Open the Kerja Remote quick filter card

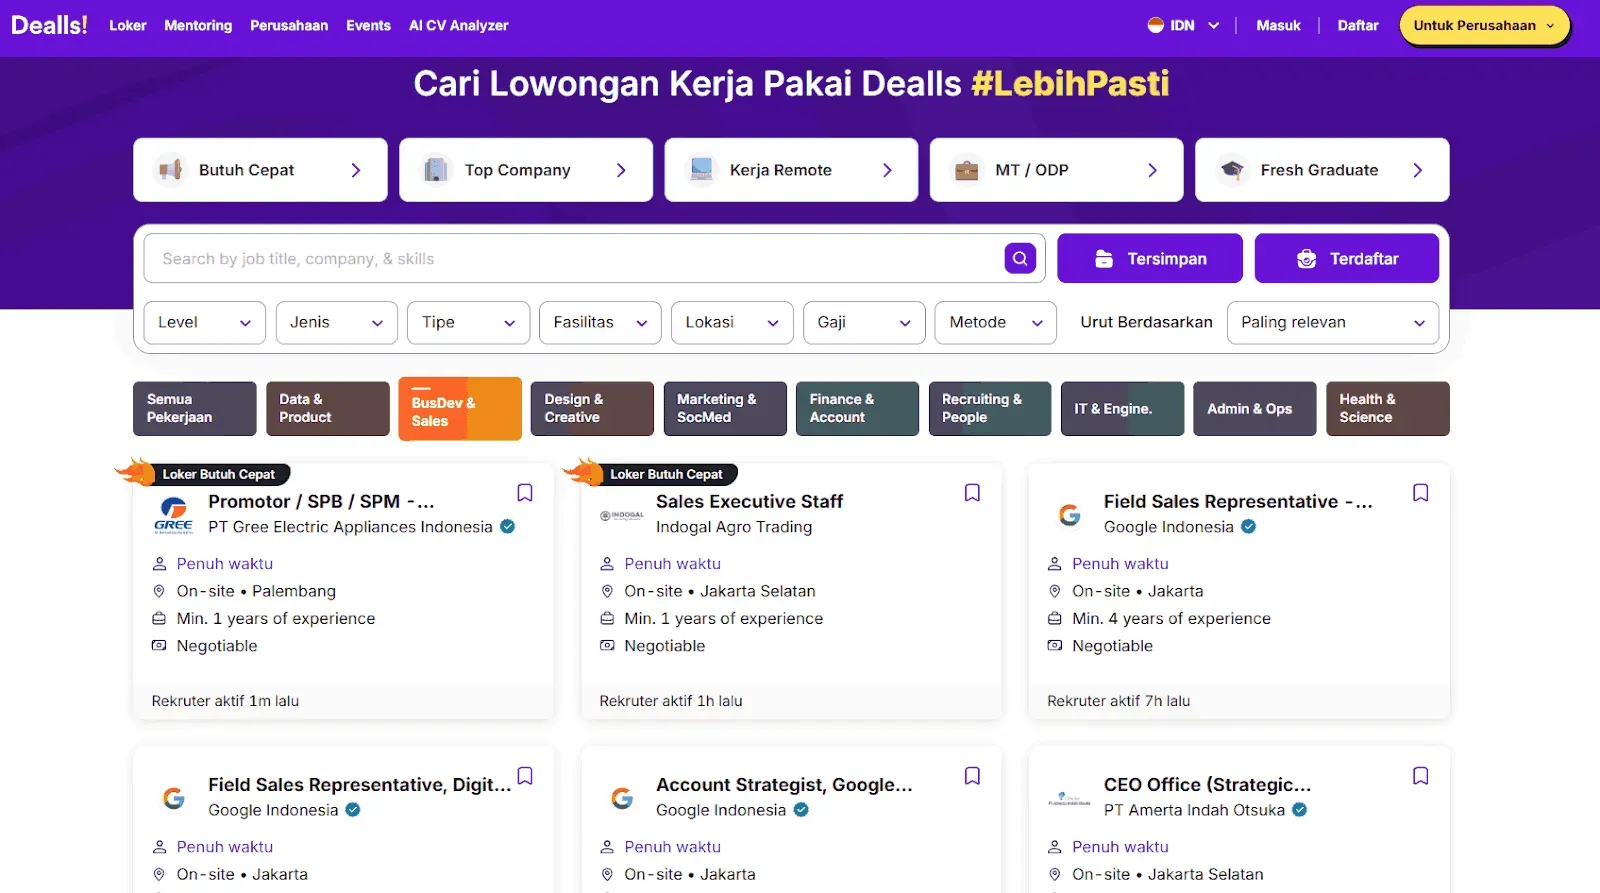tap(791, 170)
